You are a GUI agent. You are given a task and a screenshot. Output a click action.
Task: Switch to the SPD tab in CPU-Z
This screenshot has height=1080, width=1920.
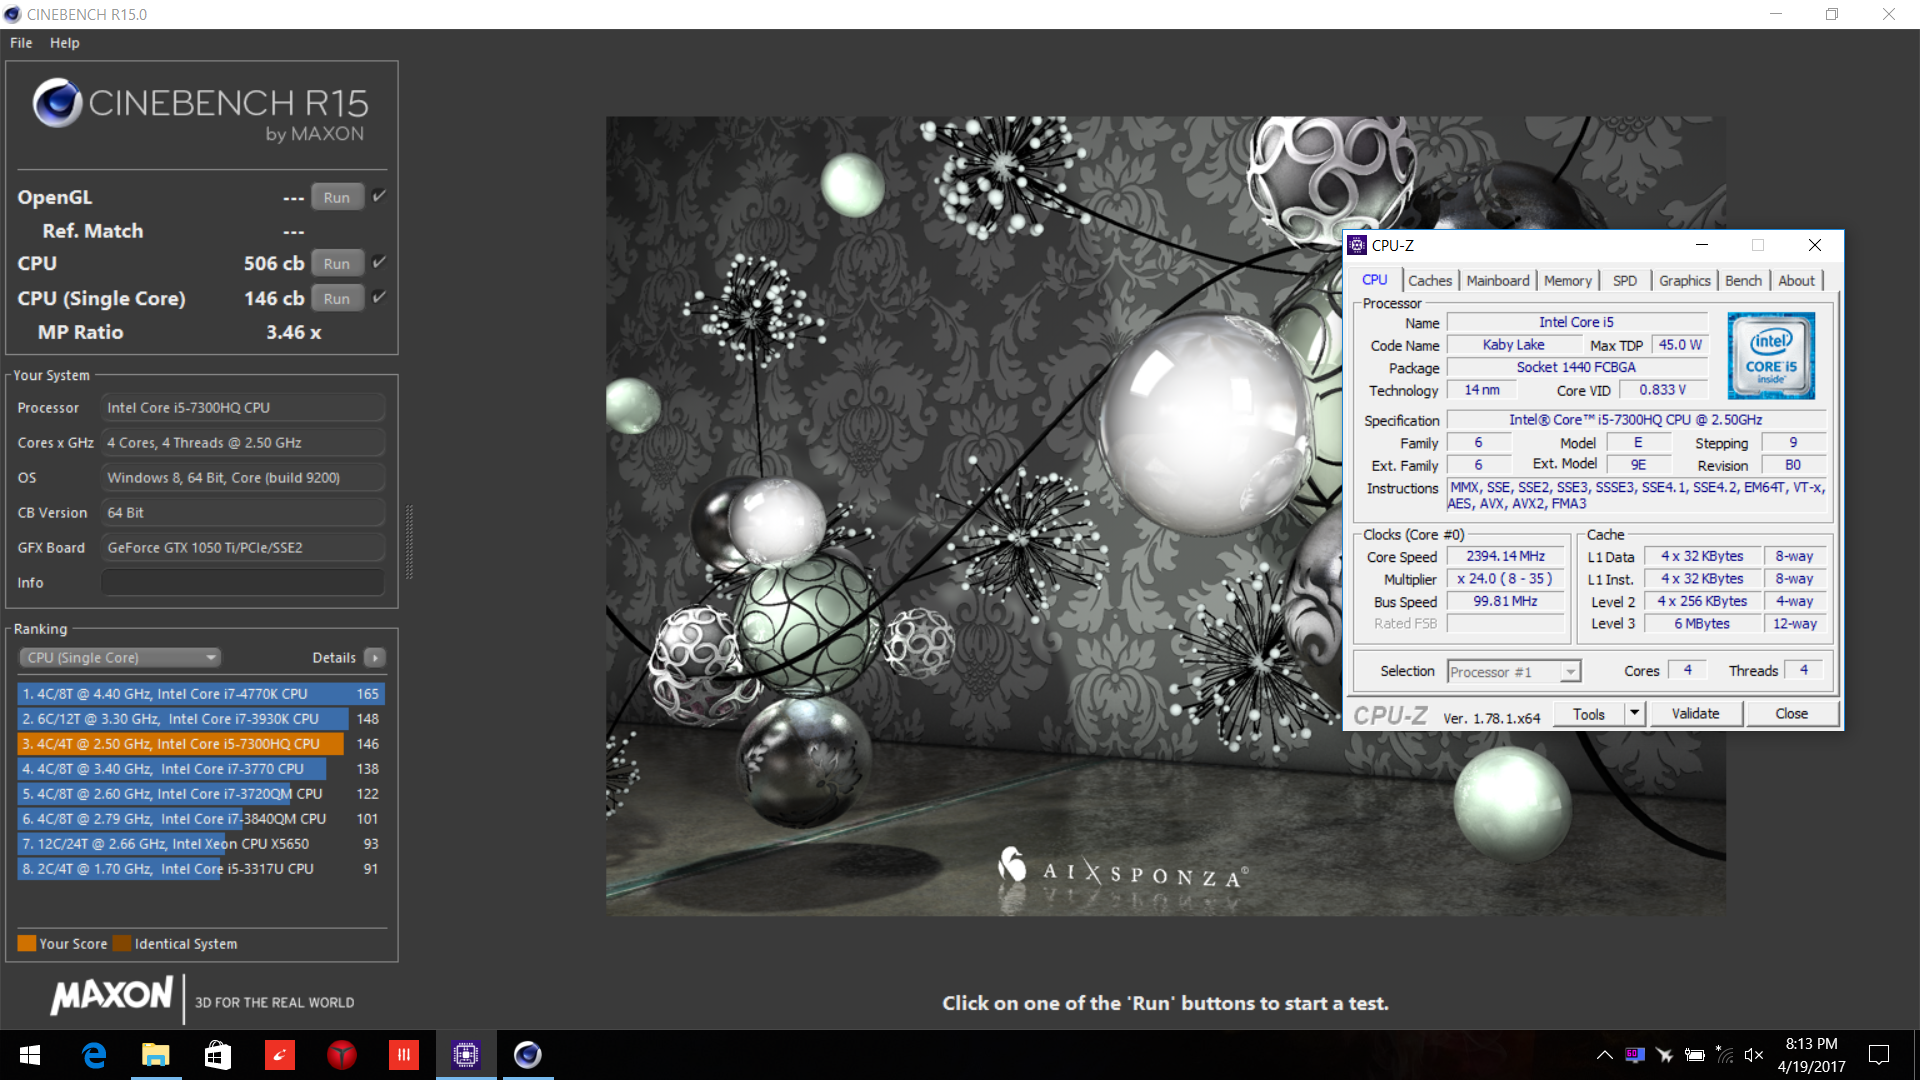tap(1625, 281)
